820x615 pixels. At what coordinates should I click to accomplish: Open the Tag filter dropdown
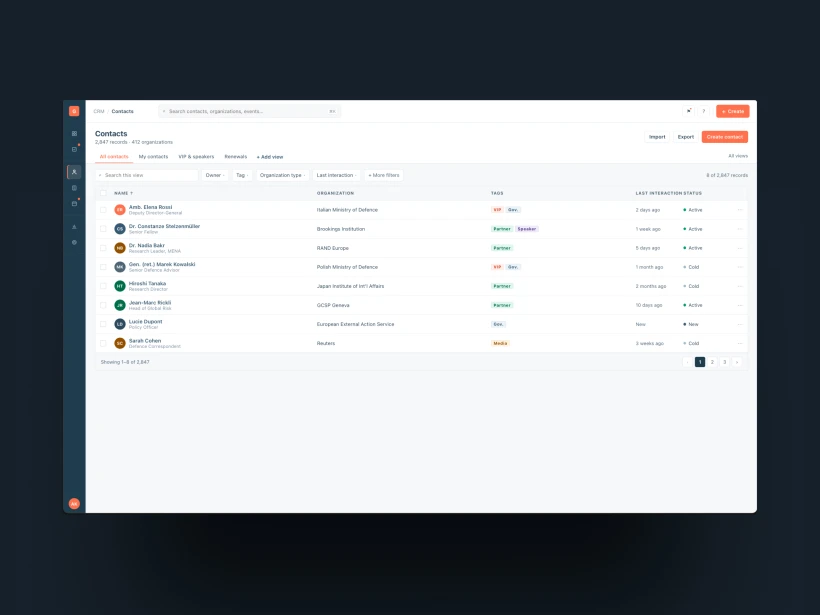coord(242,175)
